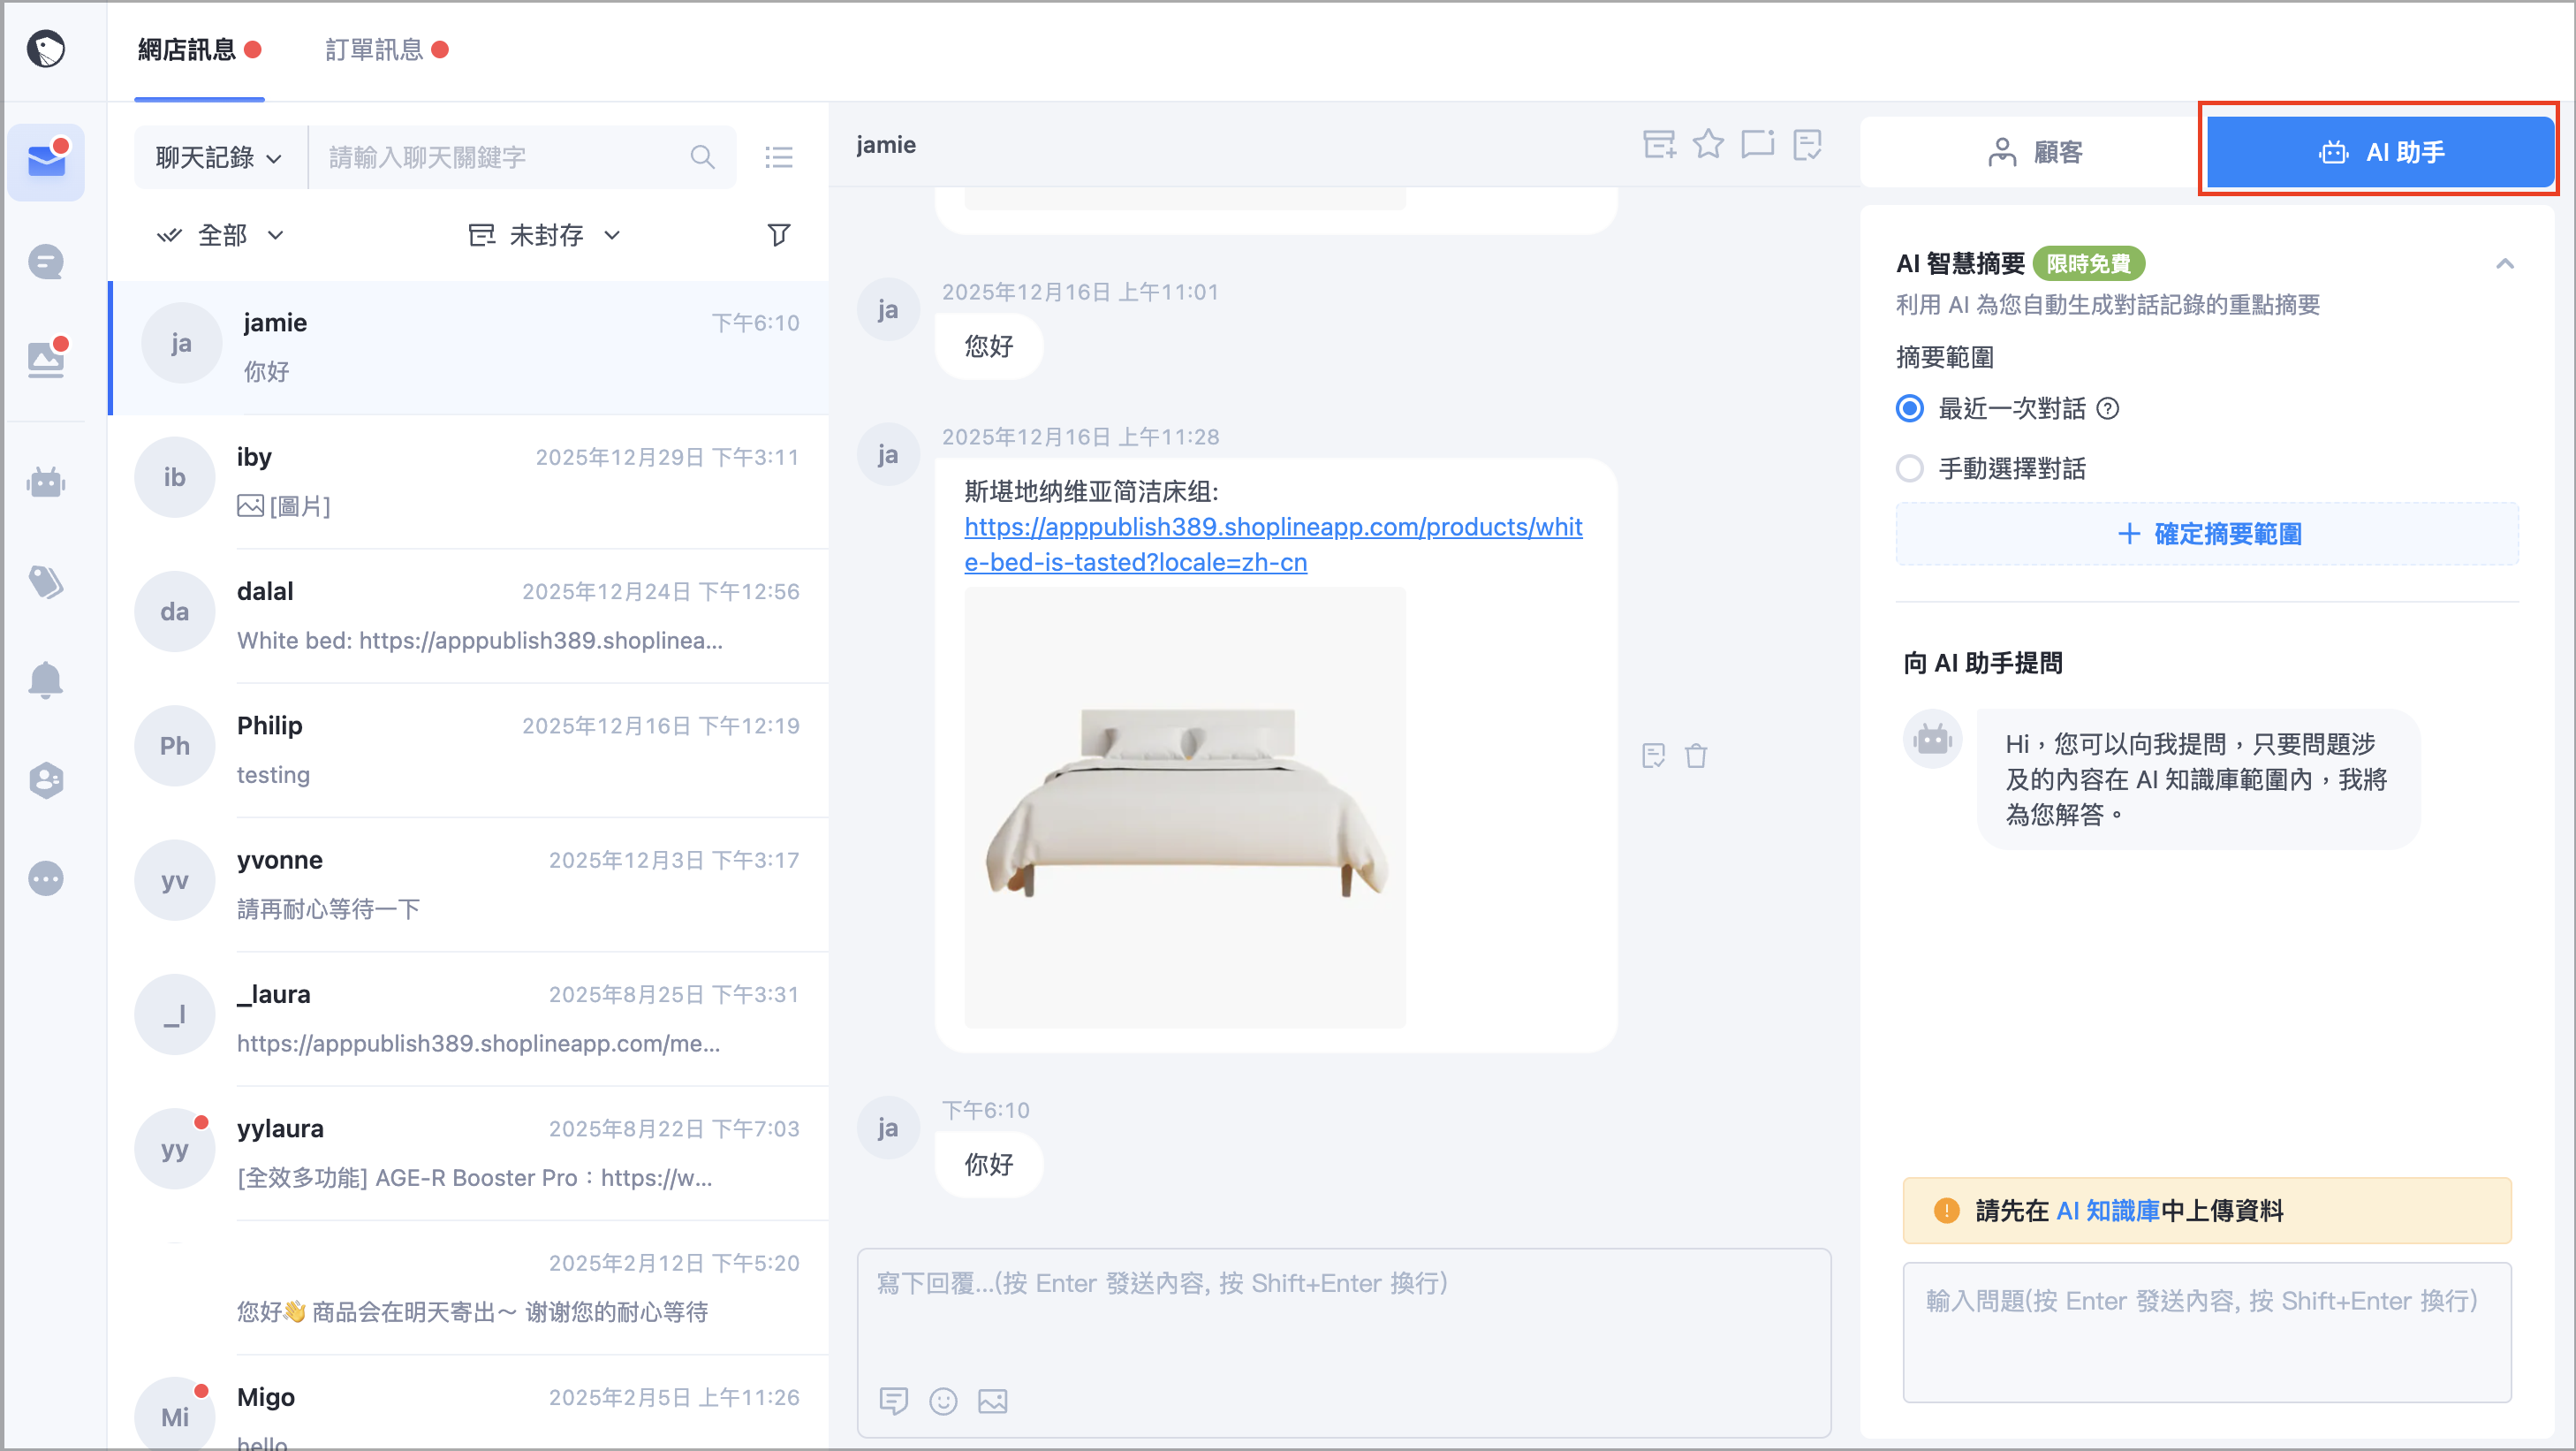The width and height of the screenshot is (2576, 1451).
Task: Open the chat bubble icon in sidebar
Action: (46, 262)
